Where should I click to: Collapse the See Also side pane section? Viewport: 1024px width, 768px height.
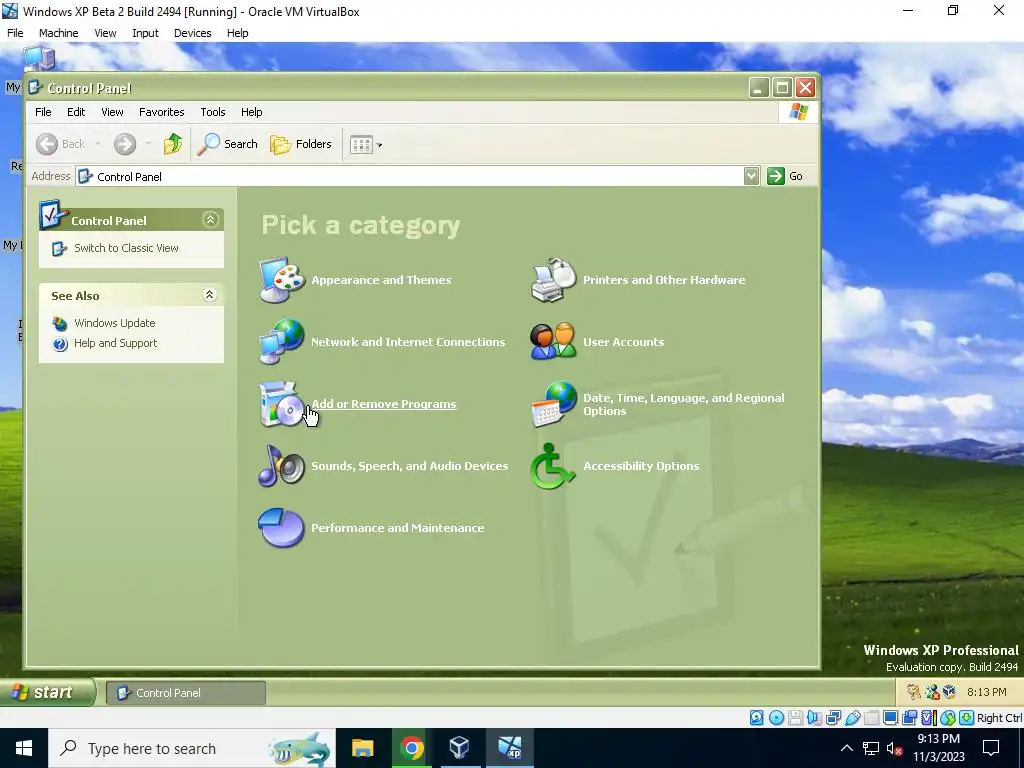tap(210, 295)
